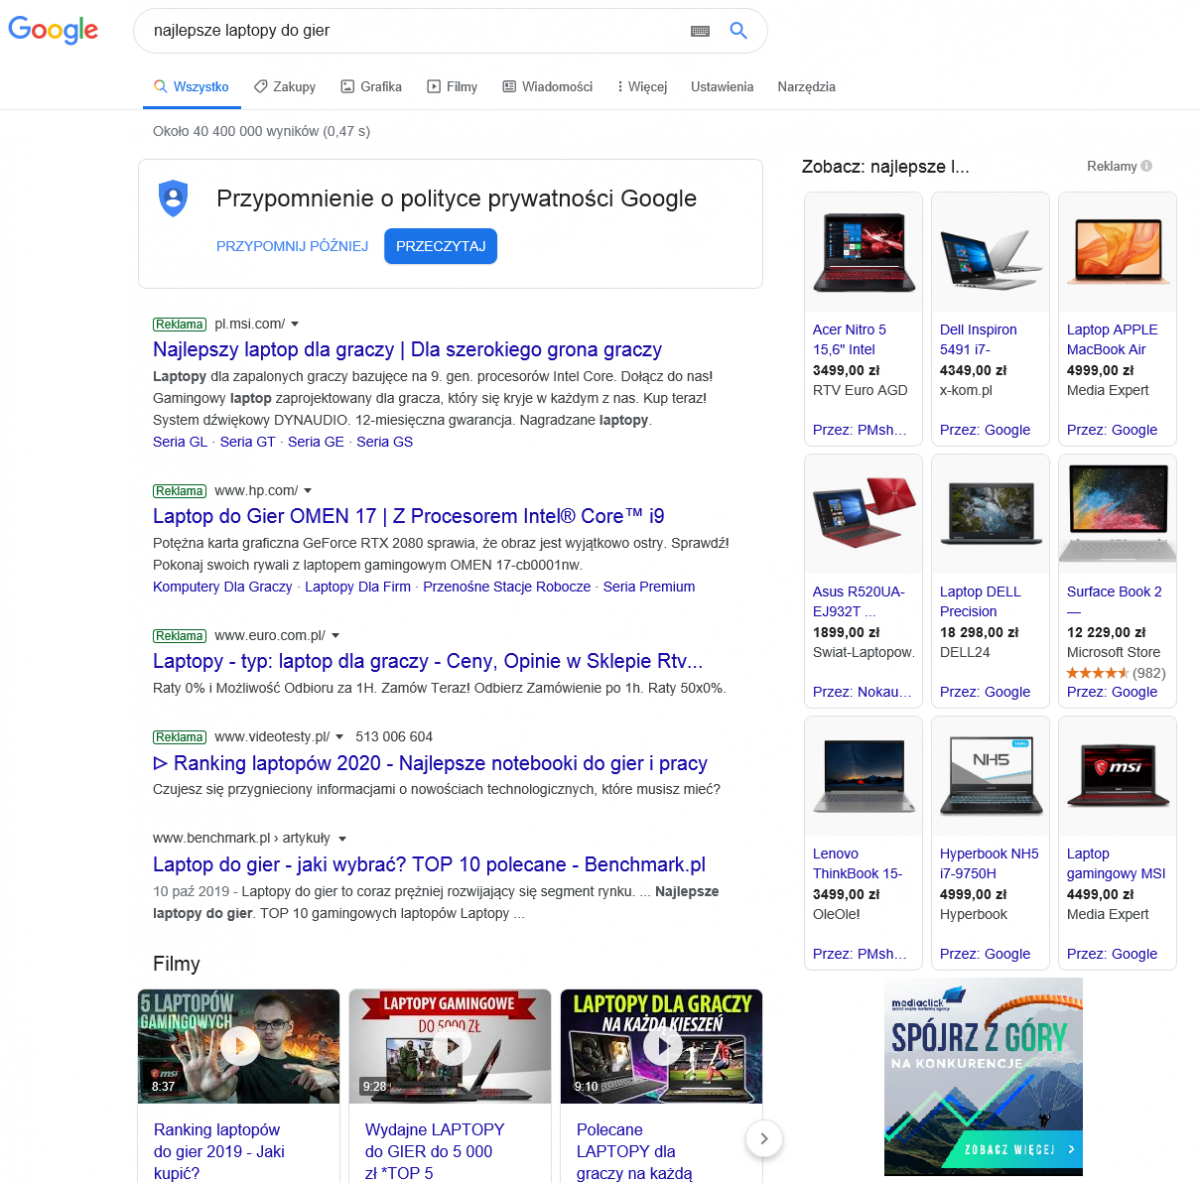Switch to the Grafika tab
The image size is (1200, 1183).
[371, 87]
